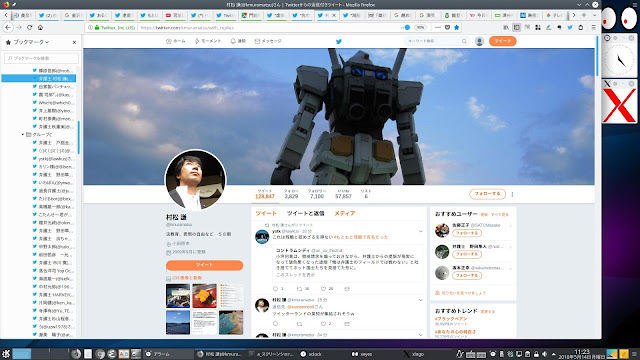640x360 pixels.
Task: Open the アラーム task in the taskbar
Action: coord(167,354)
